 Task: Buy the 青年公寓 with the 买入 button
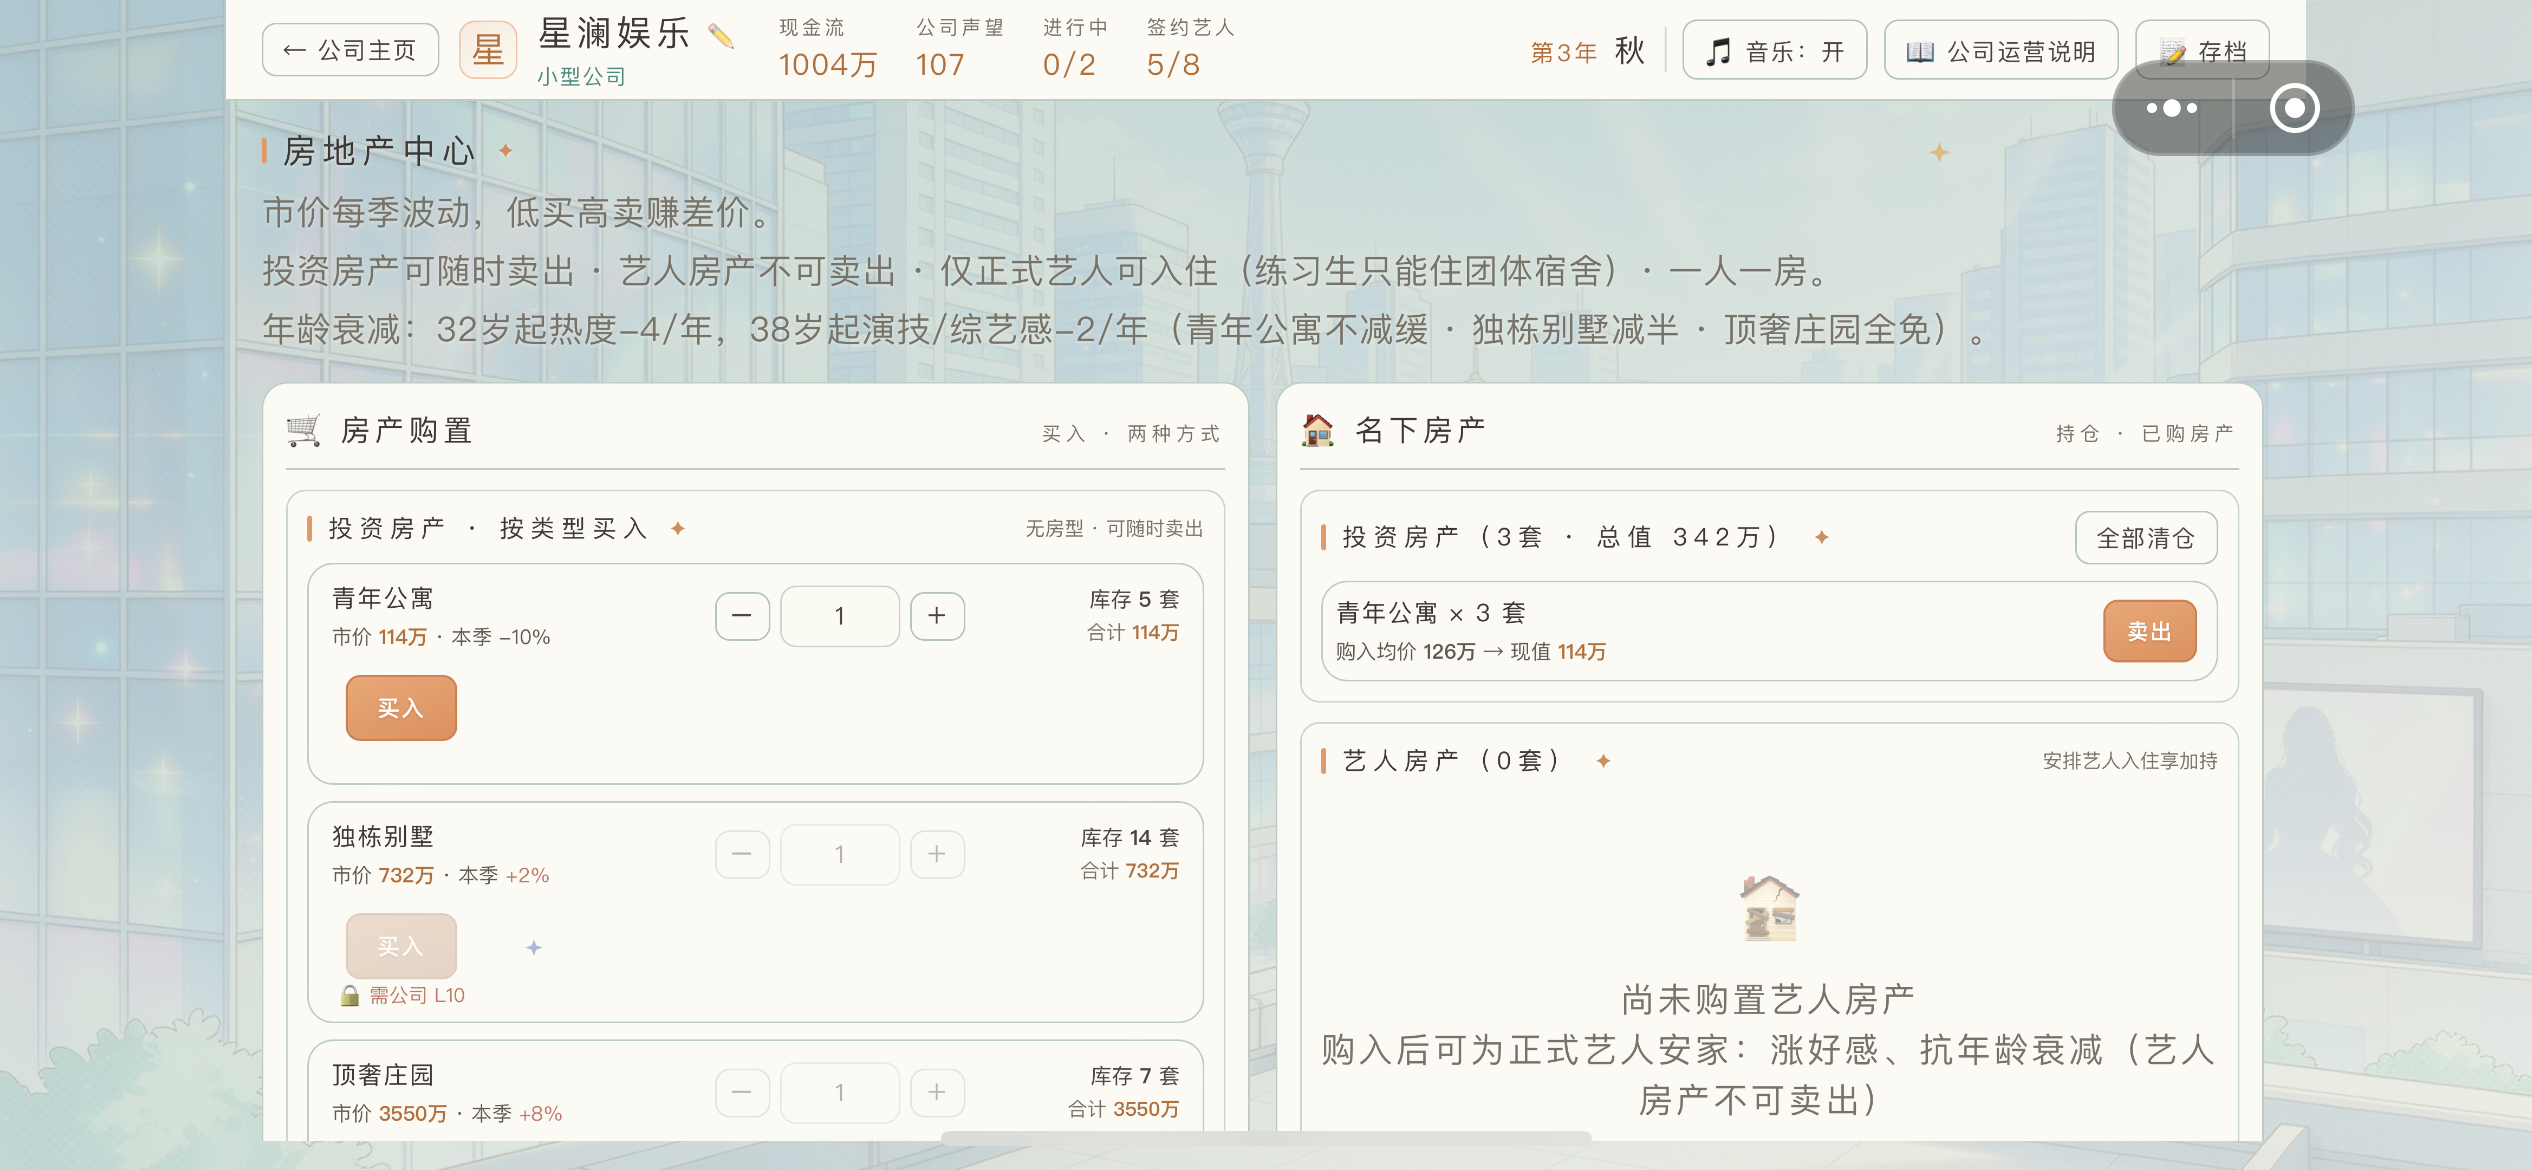tap(401, 708)
